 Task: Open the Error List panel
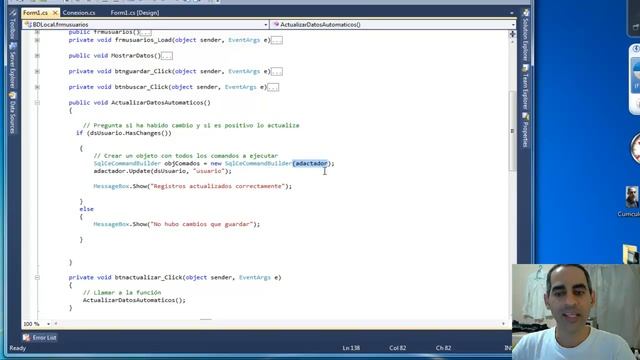[40, 338]
